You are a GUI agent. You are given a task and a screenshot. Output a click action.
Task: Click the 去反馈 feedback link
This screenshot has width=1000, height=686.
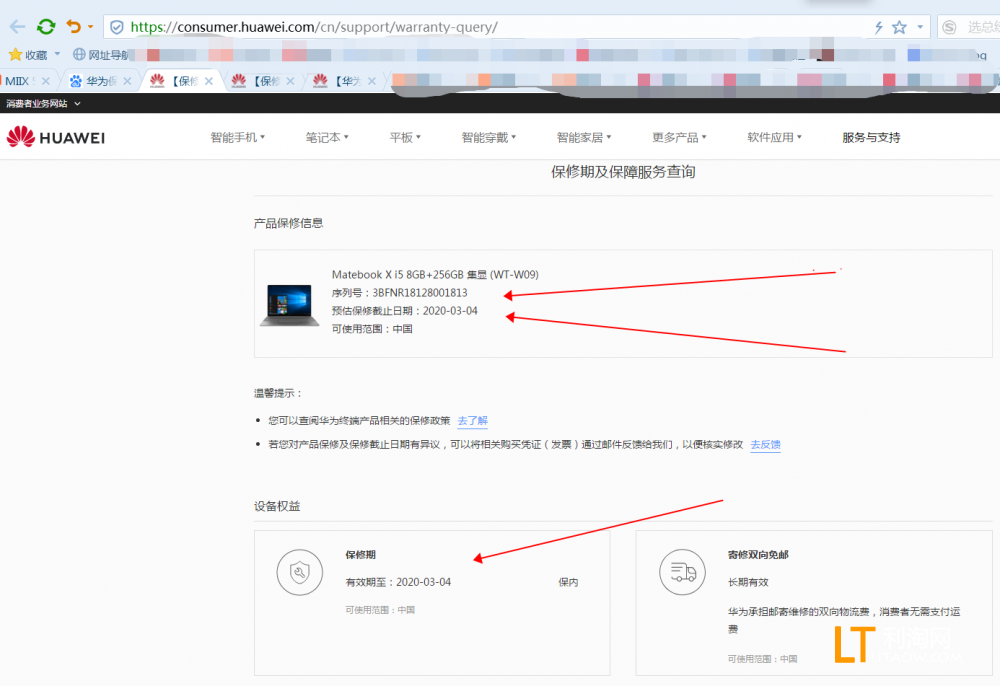click(x=765, y=444)
